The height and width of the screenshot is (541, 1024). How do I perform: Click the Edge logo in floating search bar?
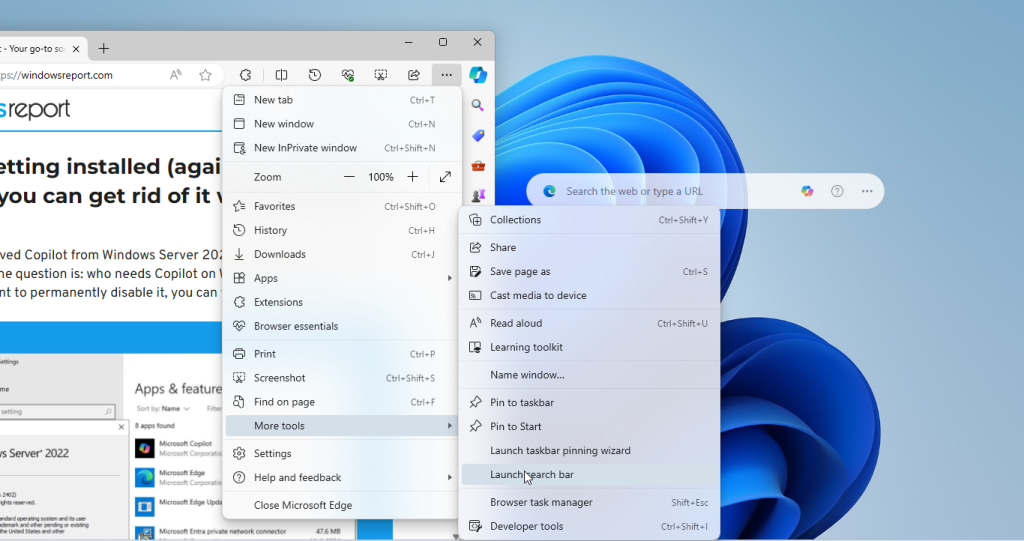point(549,191)
